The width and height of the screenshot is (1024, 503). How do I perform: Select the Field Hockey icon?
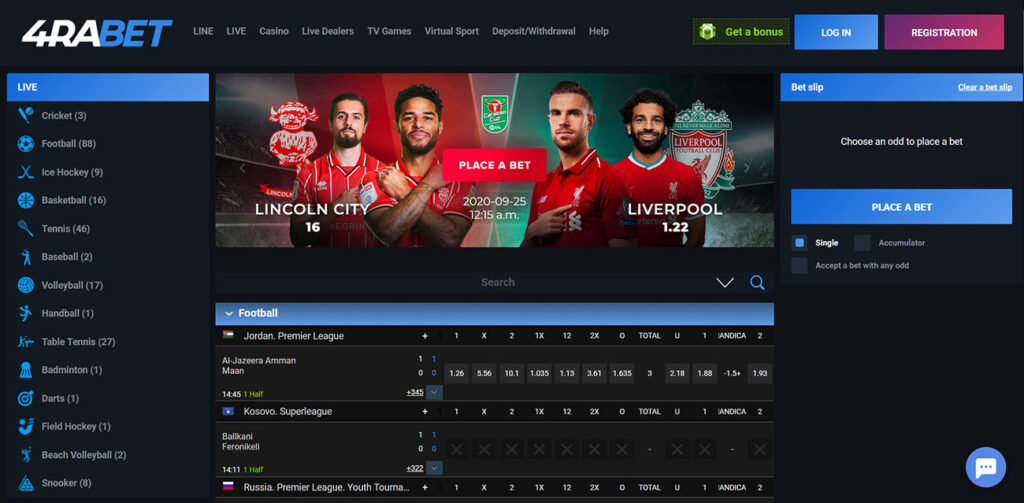pos(25,426)
